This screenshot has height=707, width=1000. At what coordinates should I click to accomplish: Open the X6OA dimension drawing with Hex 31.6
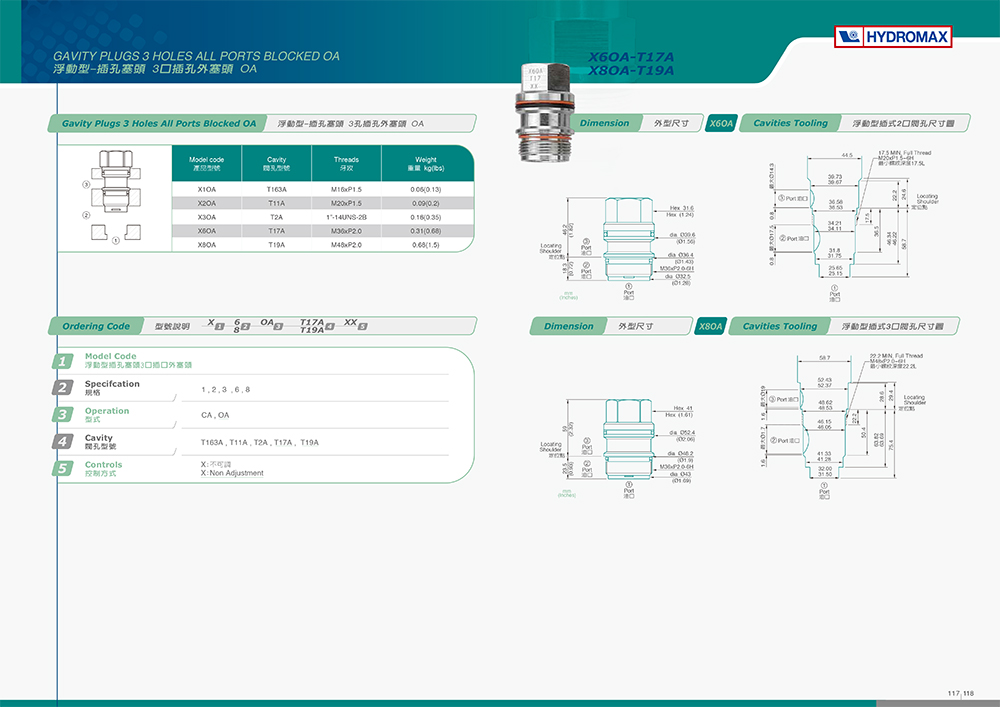click(x=619, y=247)
